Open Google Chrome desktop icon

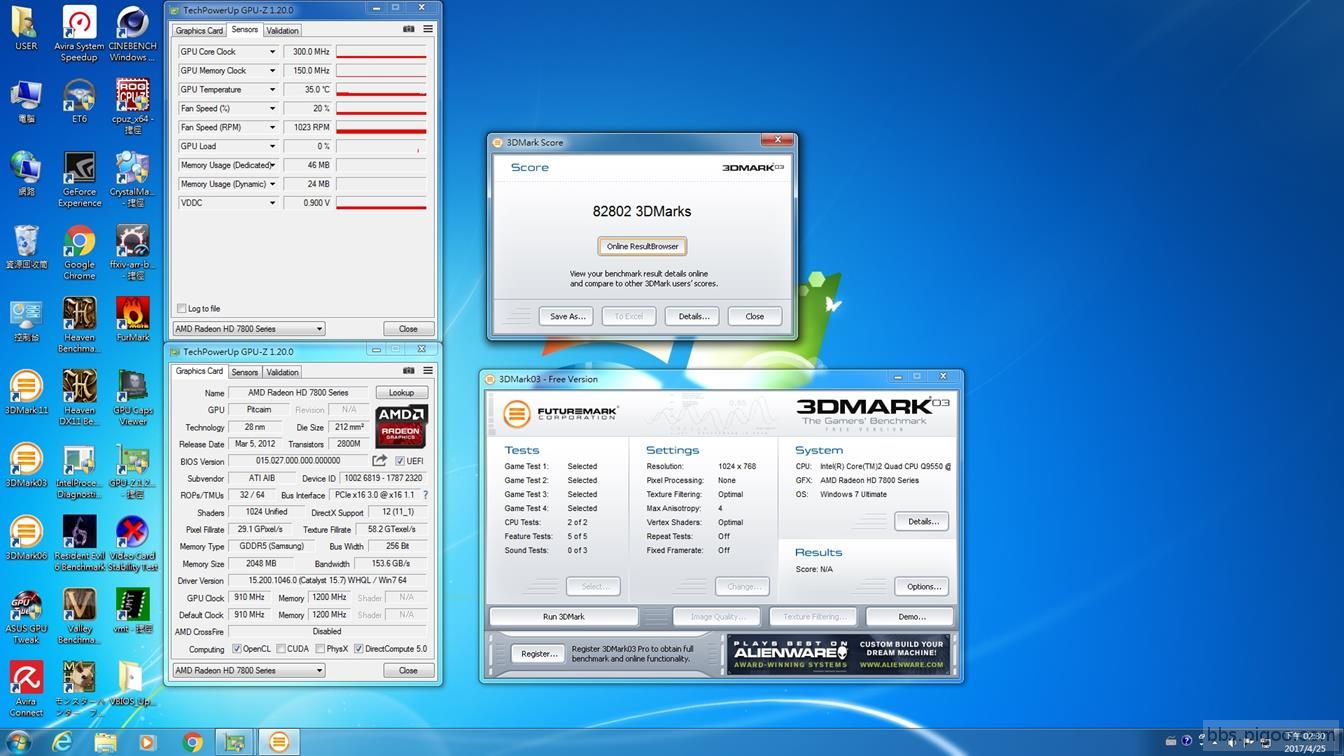79,253
